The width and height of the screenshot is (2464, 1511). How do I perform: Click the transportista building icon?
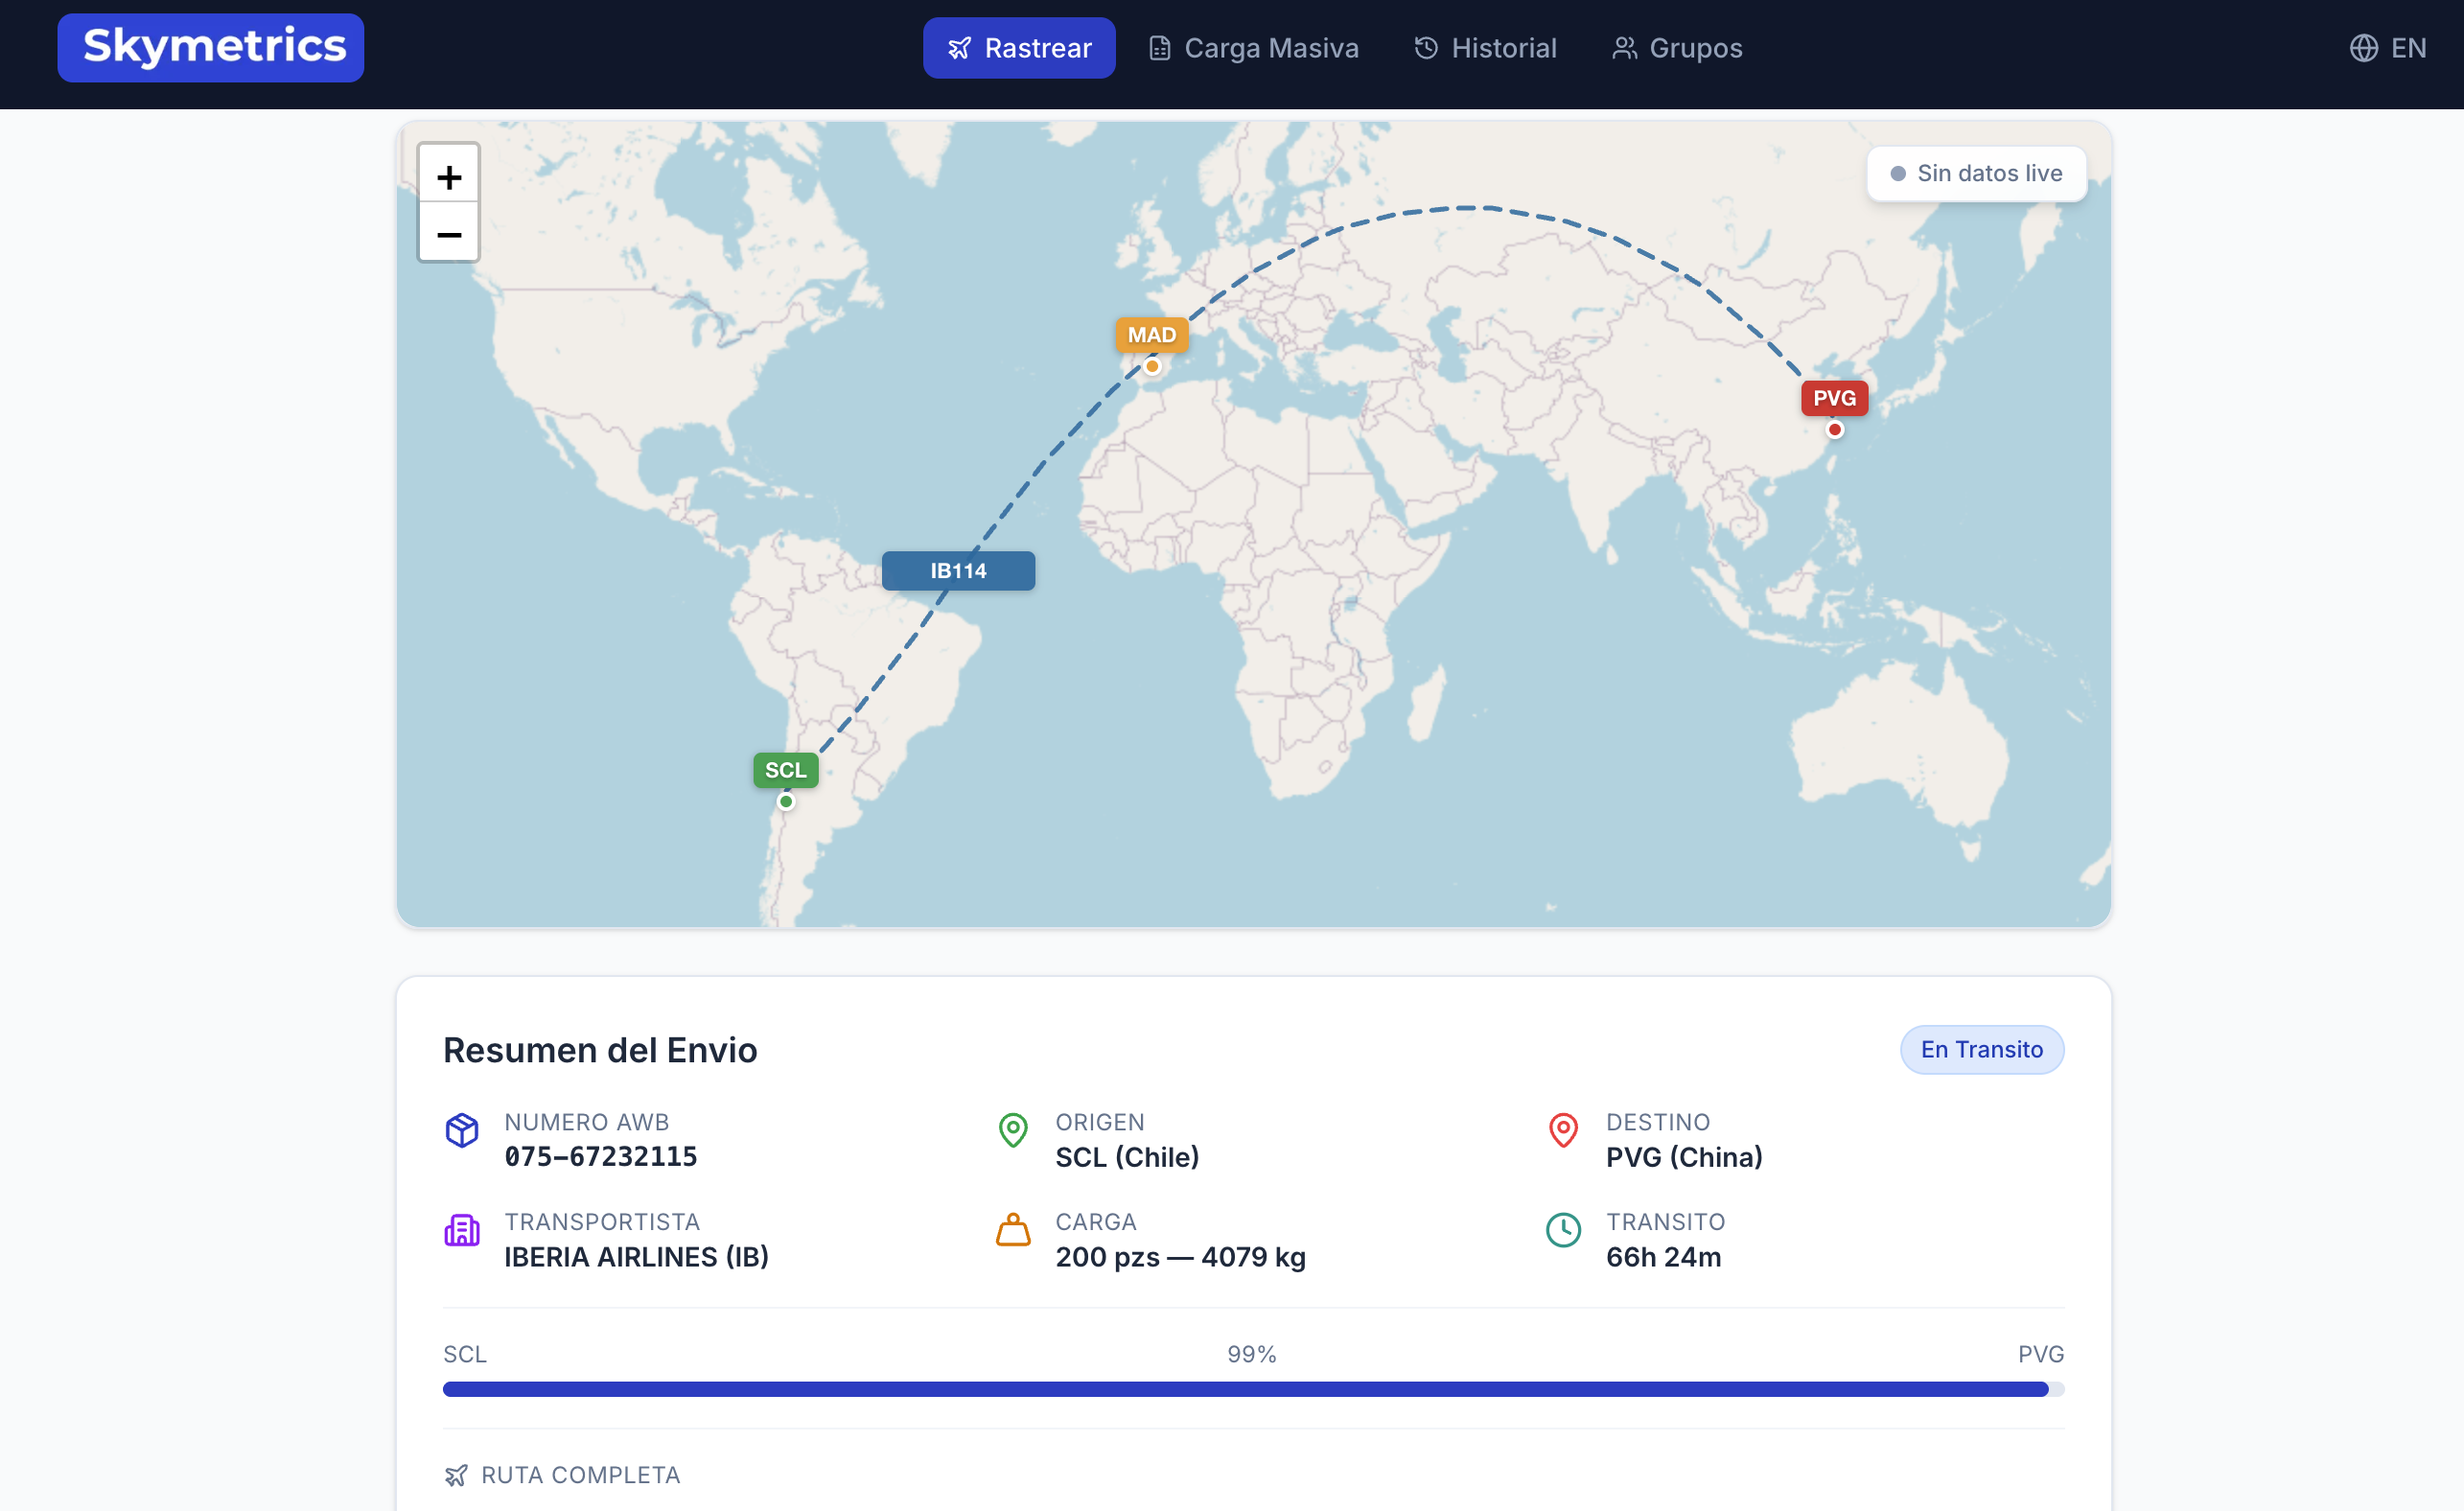462,1231
